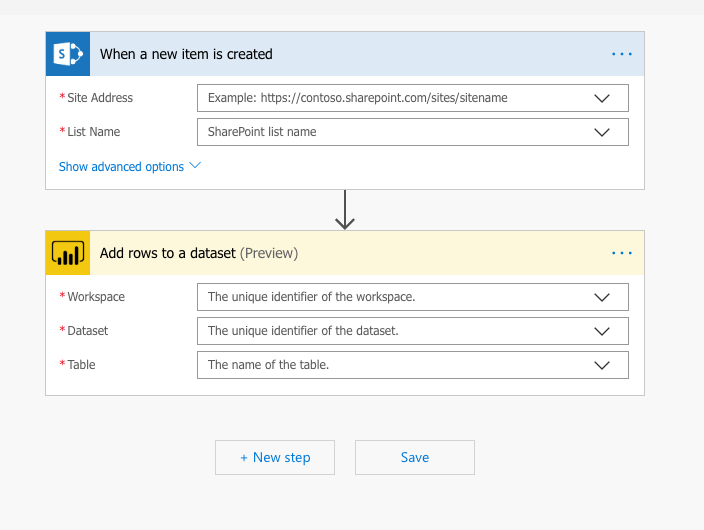704x530 pixels.
Task: Click into the SharePoint list name field
Action: click(390, 132)
